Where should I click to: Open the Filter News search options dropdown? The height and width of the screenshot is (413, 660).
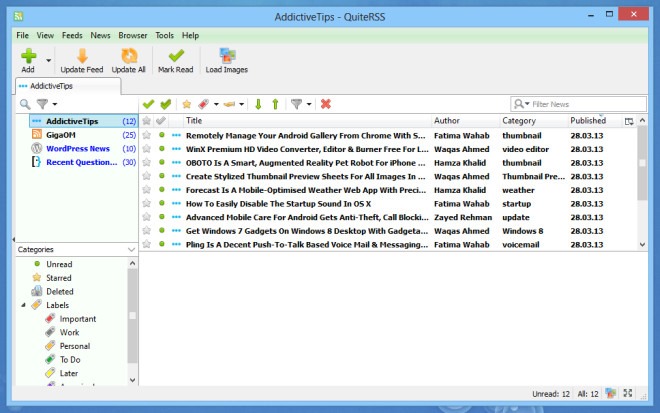tap(521, 104)
